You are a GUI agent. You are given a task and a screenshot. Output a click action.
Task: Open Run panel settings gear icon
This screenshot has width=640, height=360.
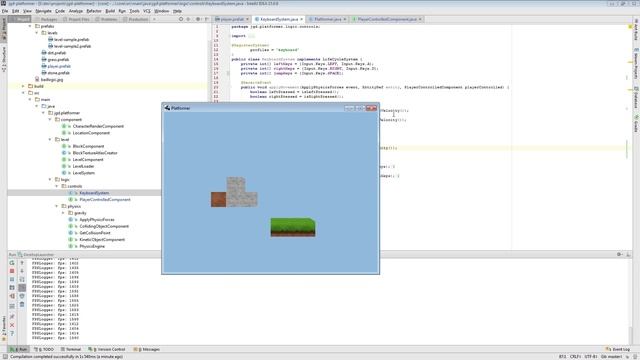[619, 254]
